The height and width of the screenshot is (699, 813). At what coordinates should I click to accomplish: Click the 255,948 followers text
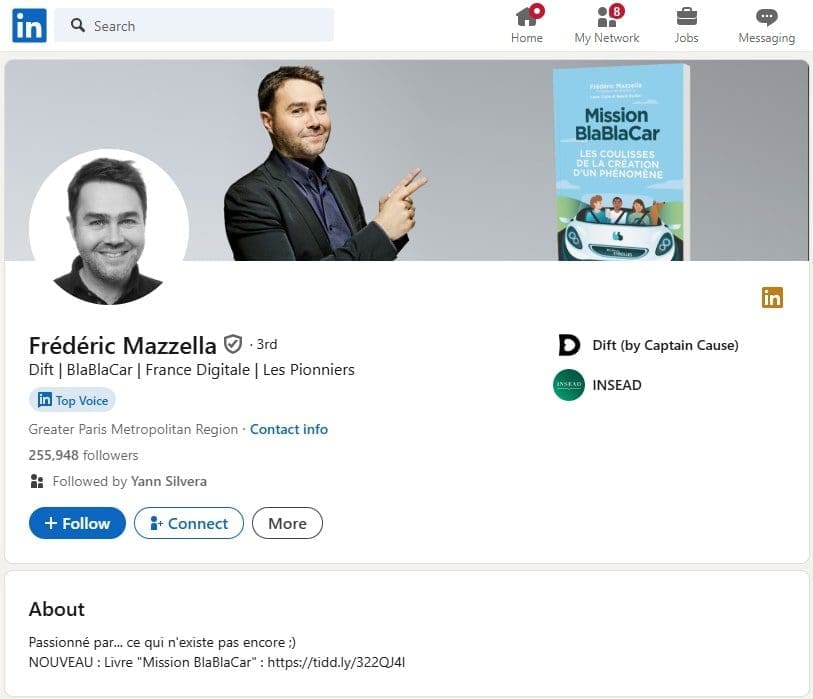(83, 455)
